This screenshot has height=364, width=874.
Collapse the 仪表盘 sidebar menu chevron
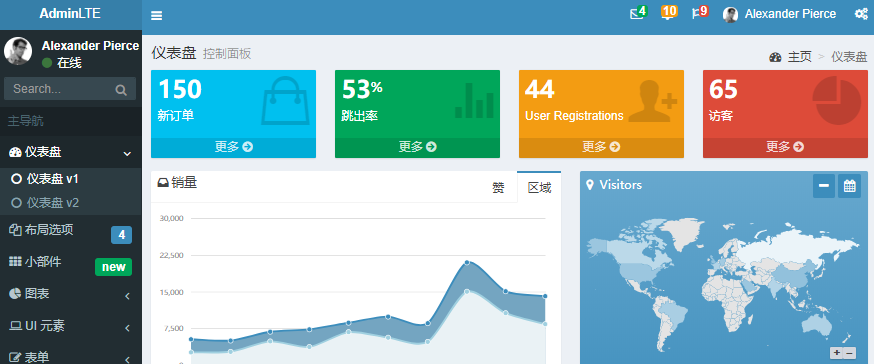pyautogui.click(x=127, y=153)
